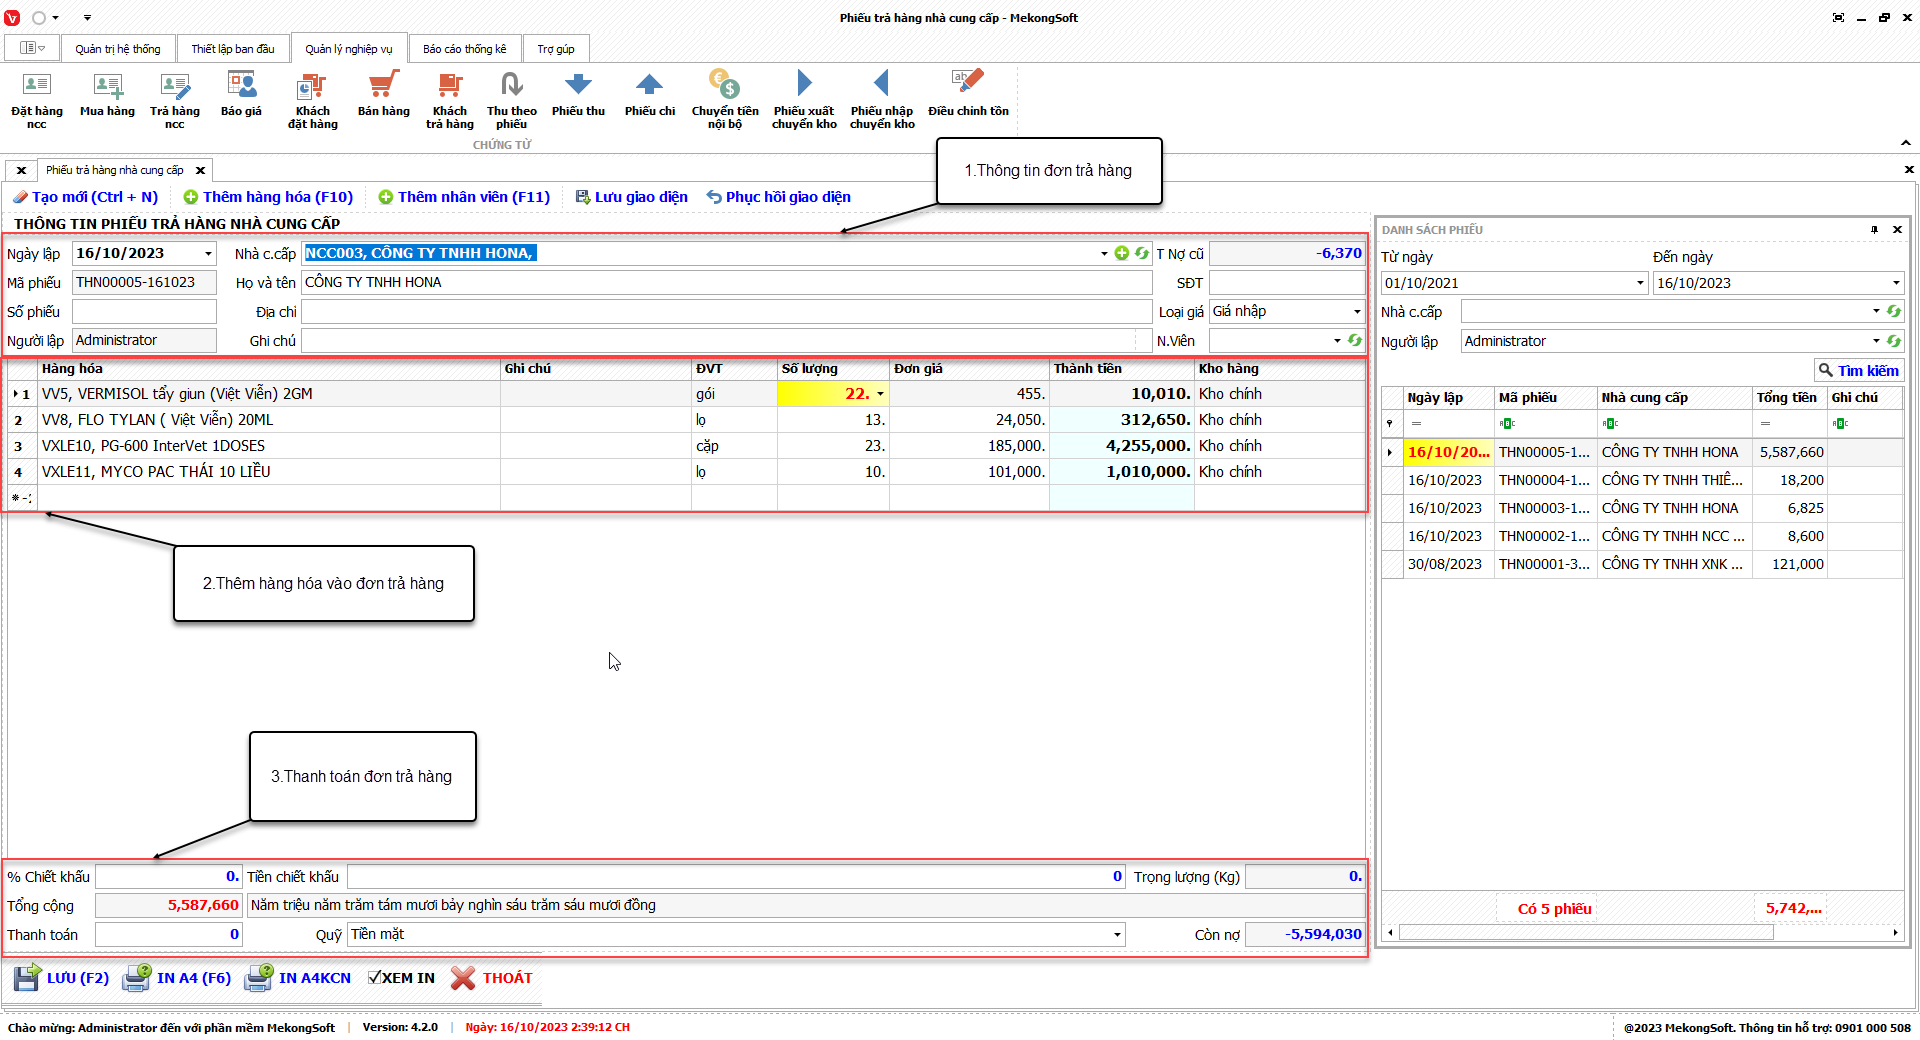1920x1040 pixels.
Task: Expand the Ngày lập date dropdown
Action: [208, 254]
